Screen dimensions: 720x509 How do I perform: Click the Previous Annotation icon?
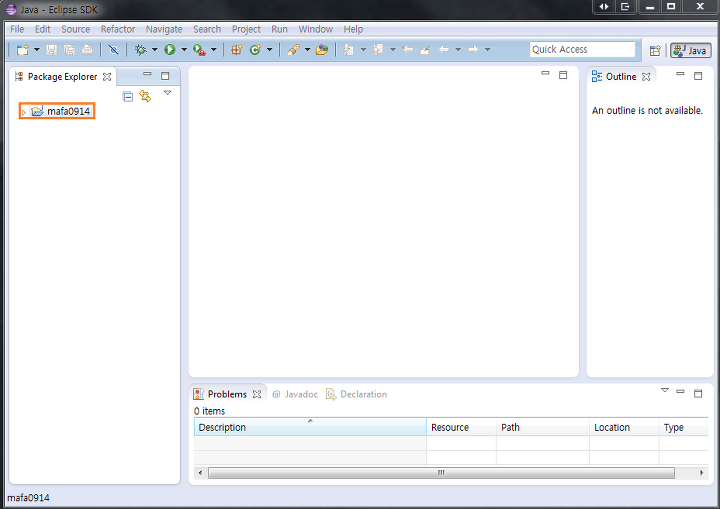pos(378,50)
